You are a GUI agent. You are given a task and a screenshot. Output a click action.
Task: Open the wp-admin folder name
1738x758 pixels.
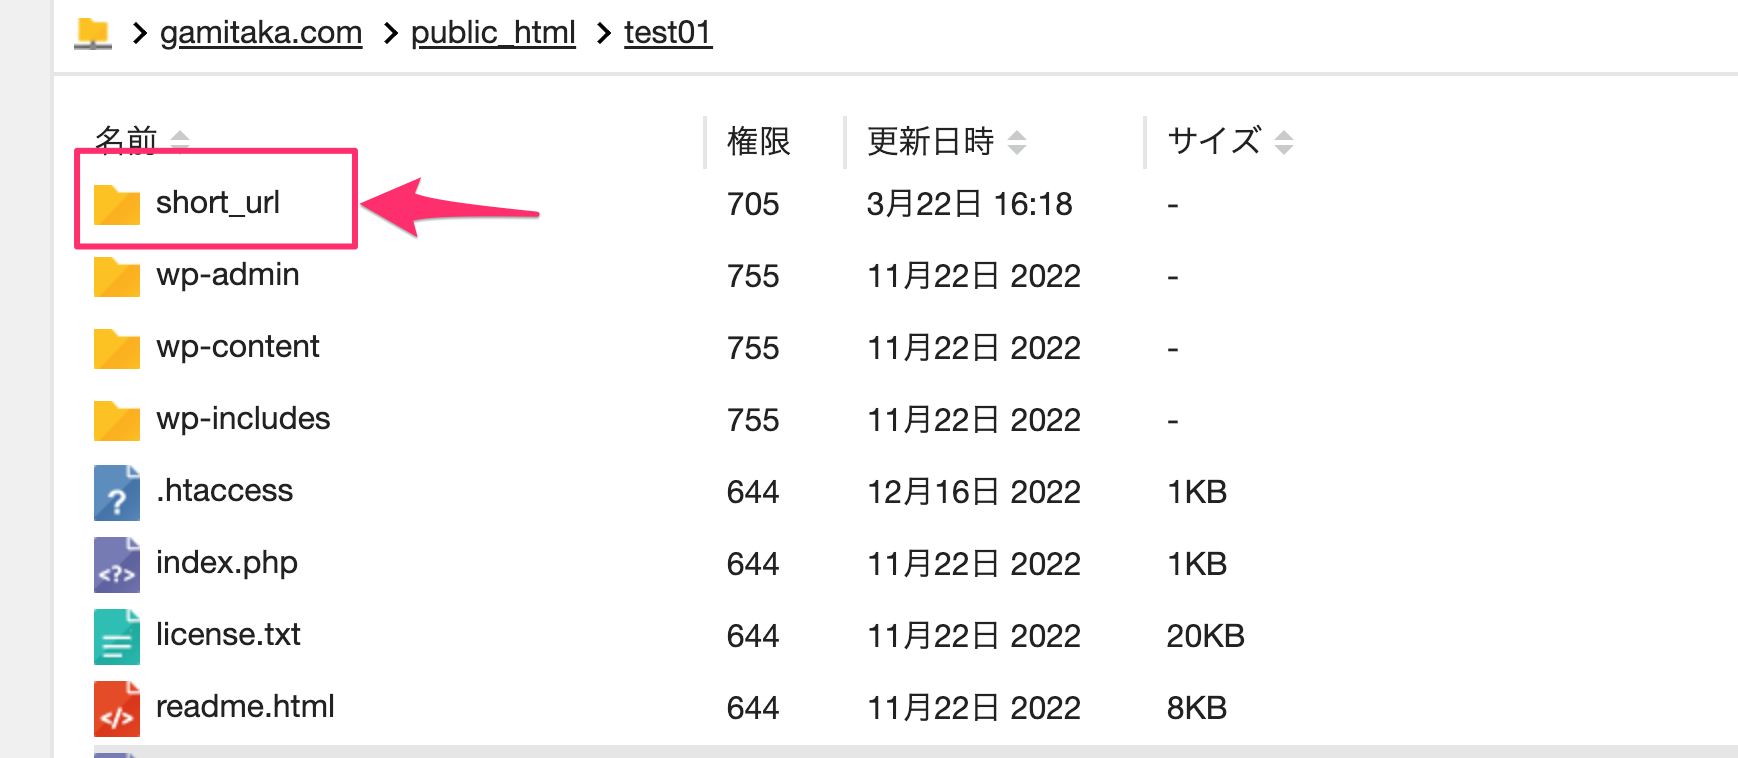(228, 275)
